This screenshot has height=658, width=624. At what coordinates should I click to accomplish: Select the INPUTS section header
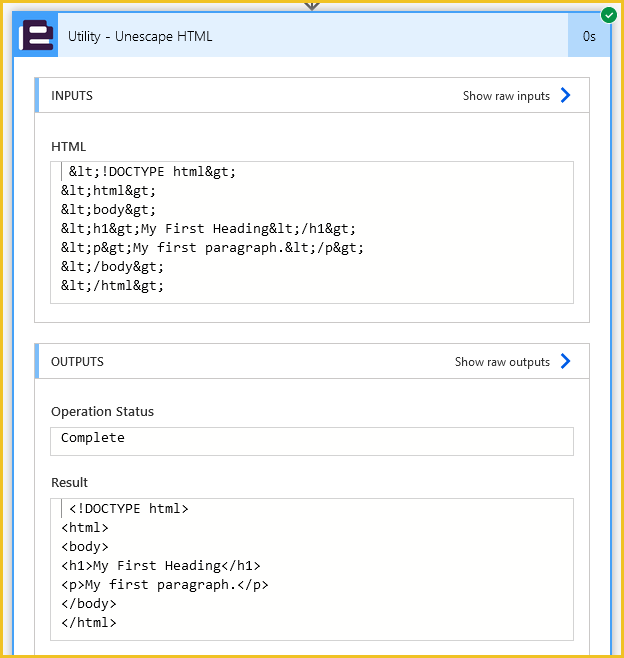(x=312, y=95)
